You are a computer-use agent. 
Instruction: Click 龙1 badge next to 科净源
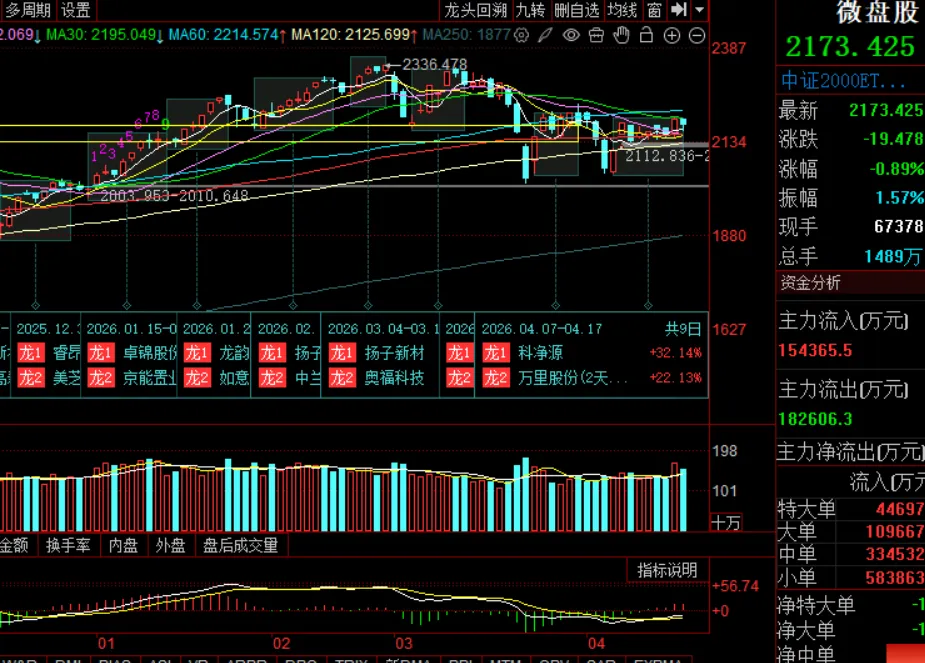click(496, 353)
